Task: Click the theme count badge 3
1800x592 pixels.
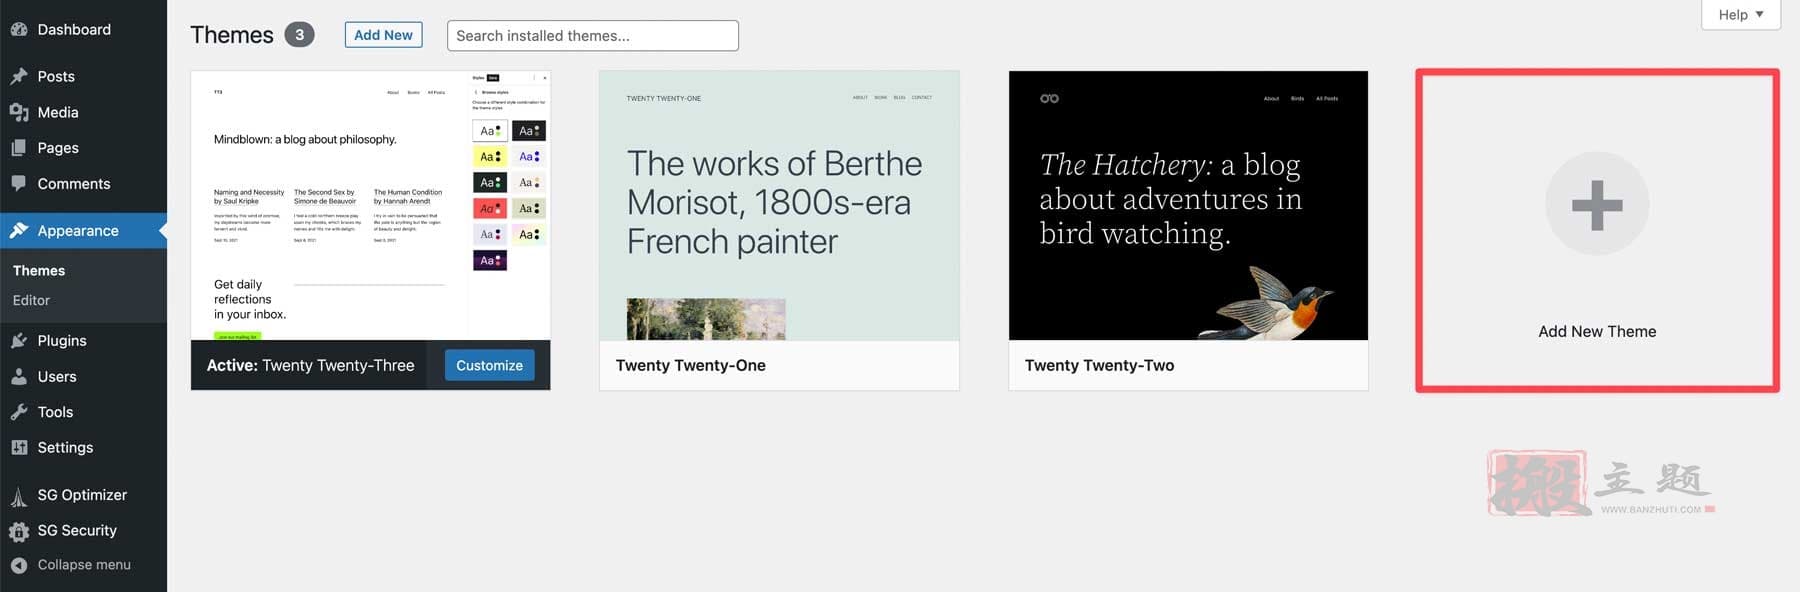Action: coord(299,35)
